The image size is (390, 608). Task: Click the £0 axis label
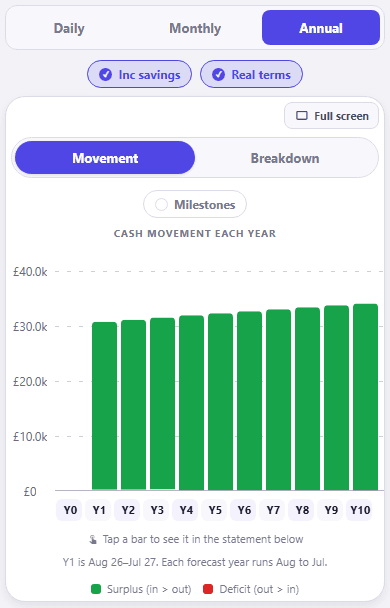coord(30,492)
